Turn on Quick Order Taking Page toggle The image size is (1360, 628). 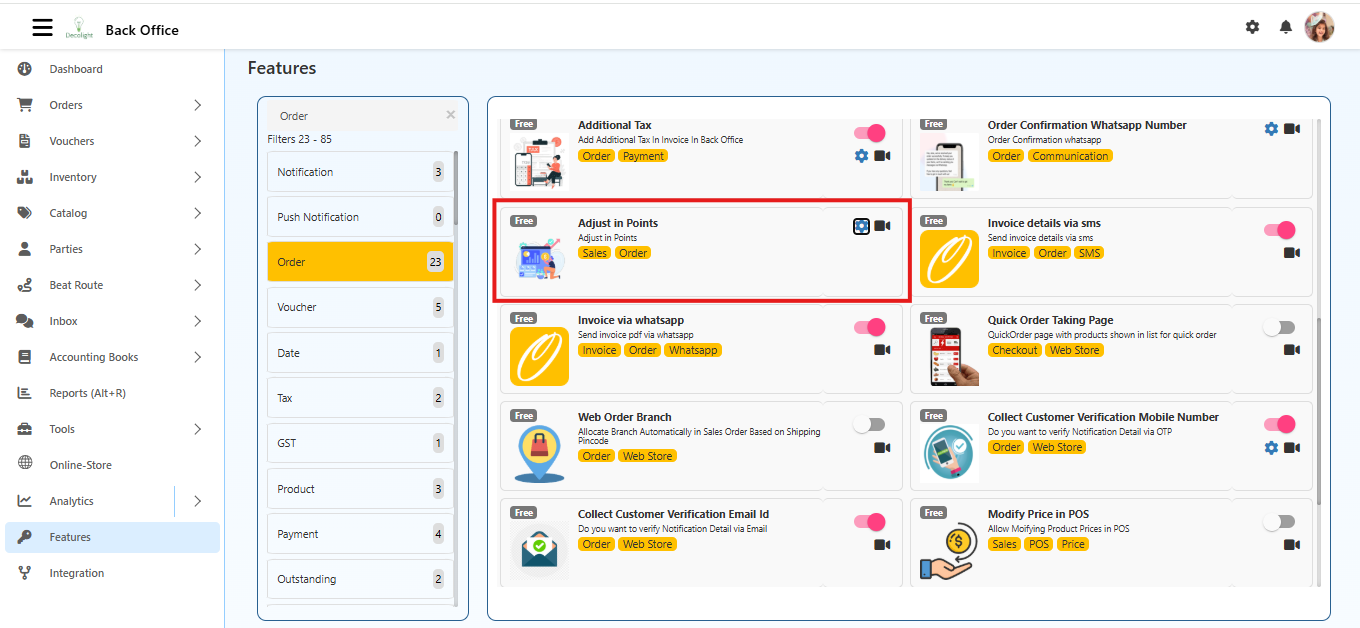1279,328
